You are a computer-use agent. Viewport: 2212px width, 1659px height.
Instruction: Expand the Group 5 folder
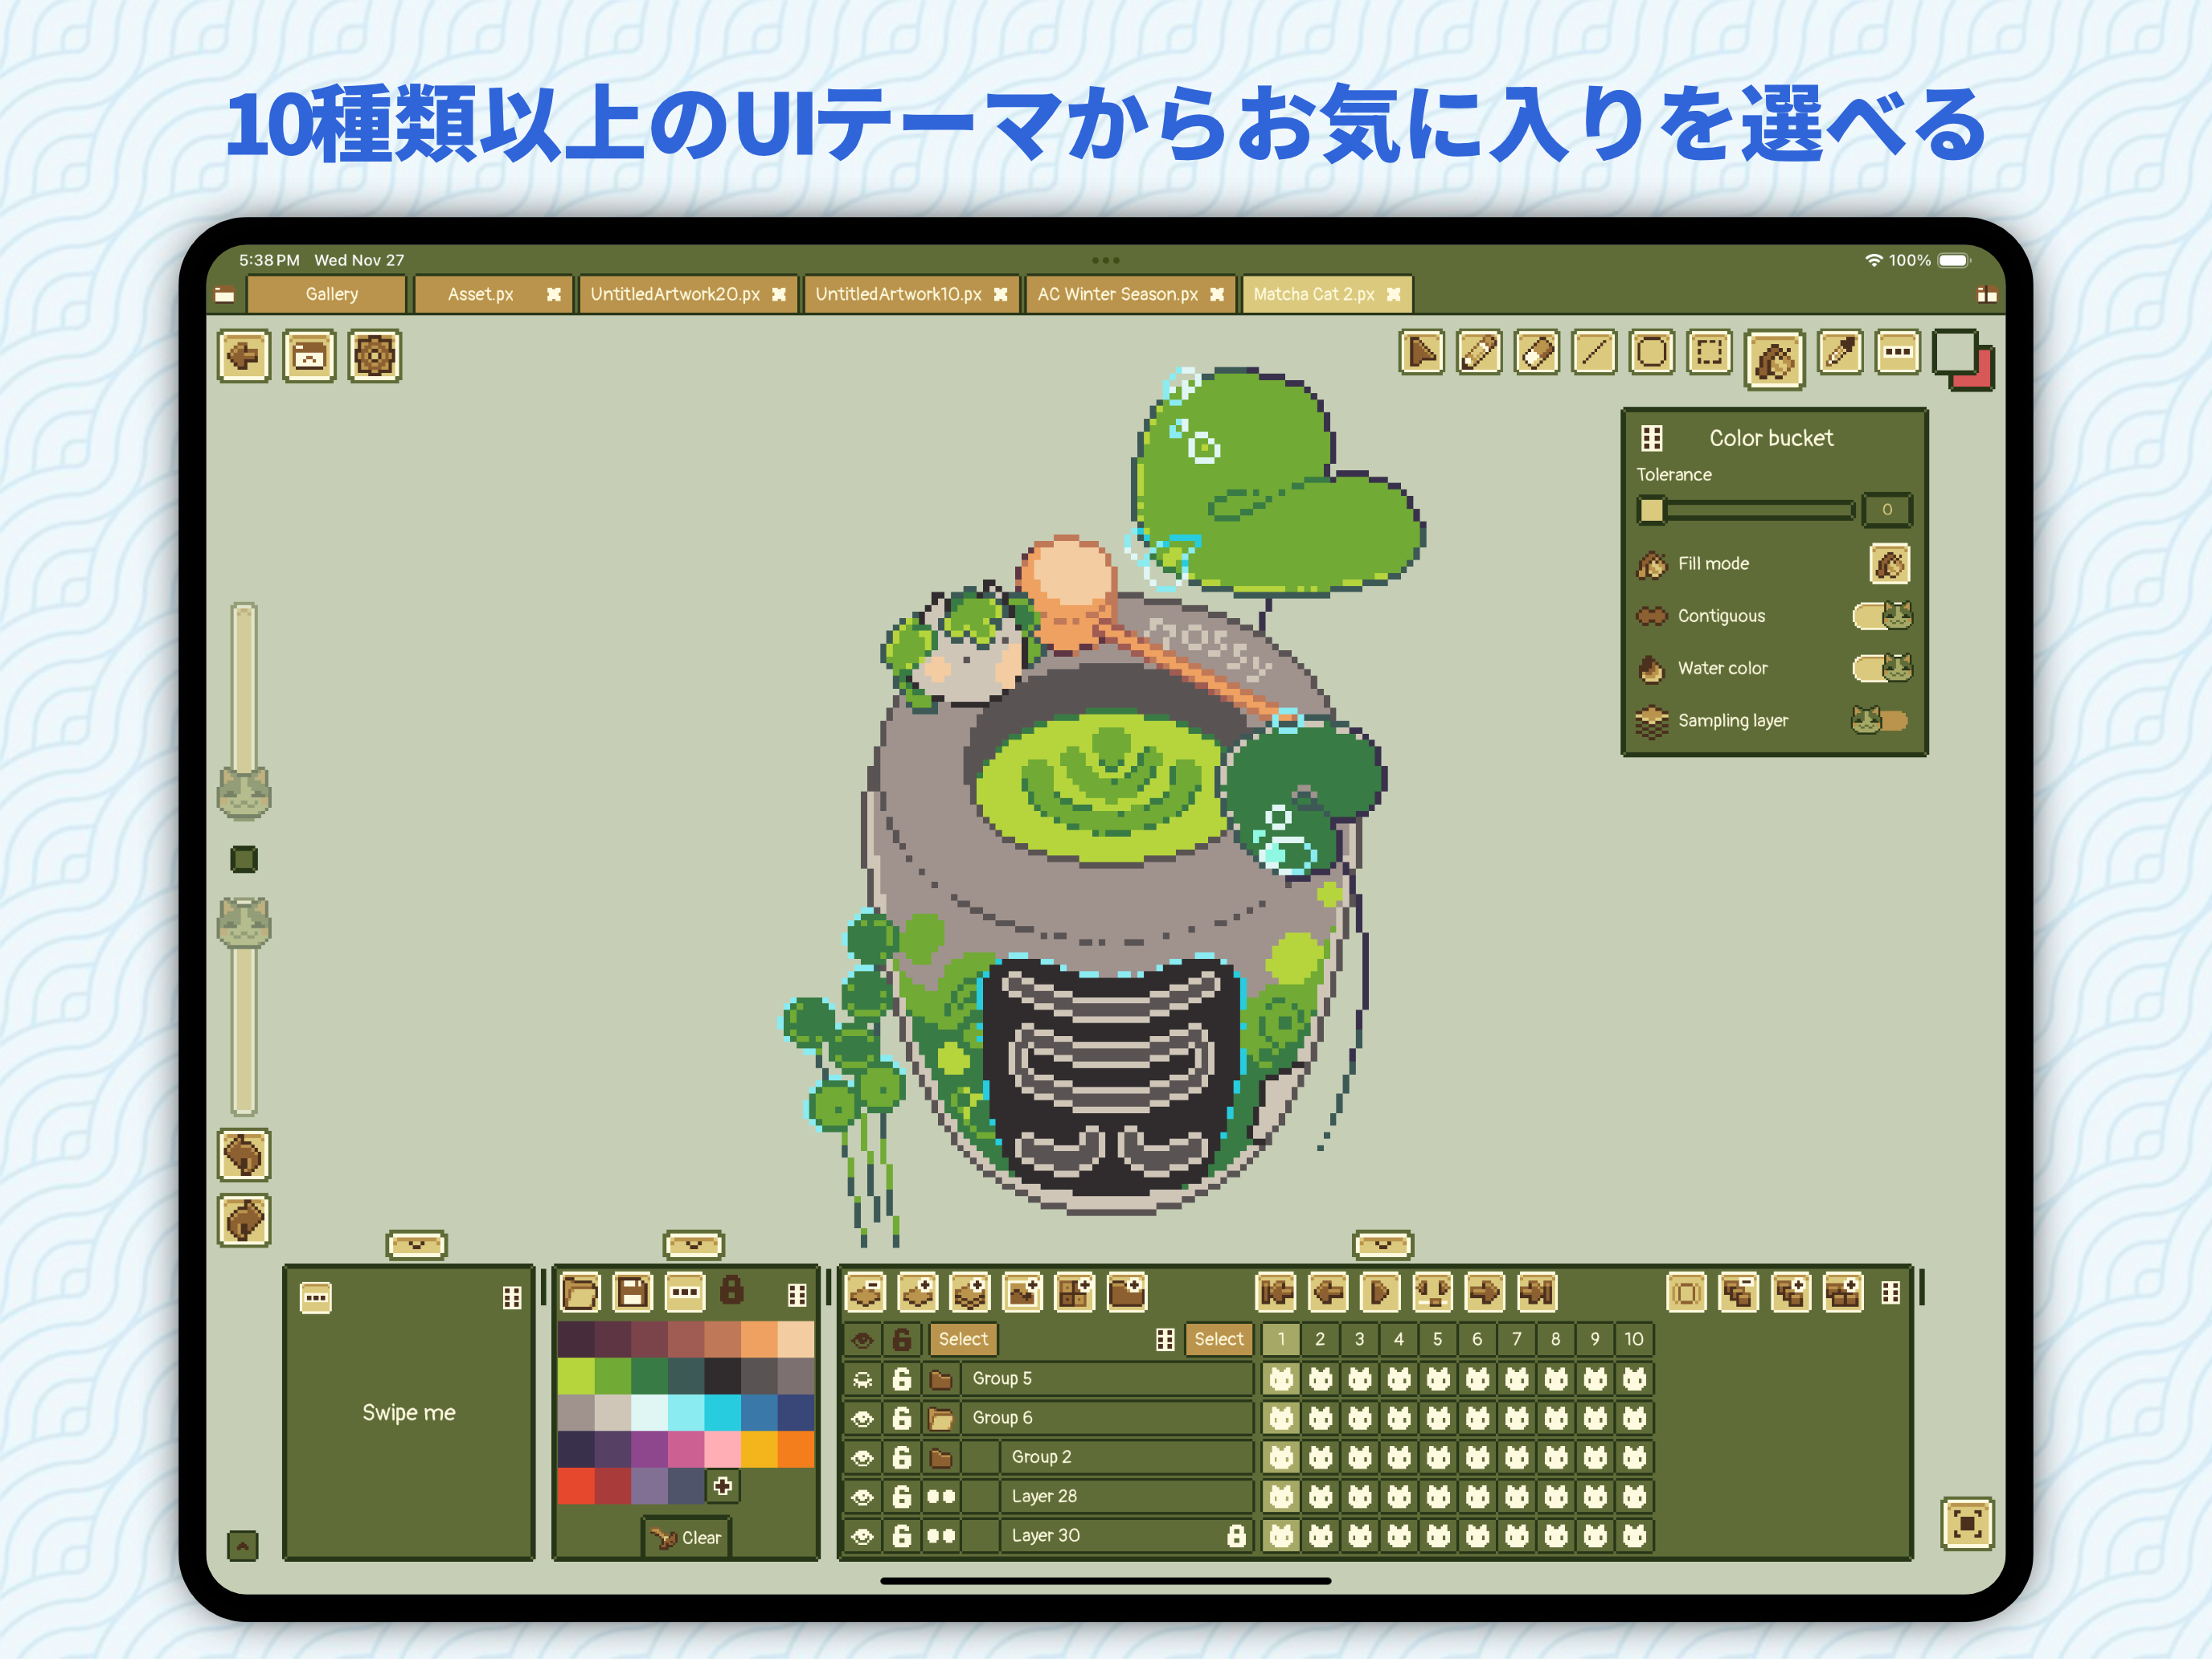coord(940,1379)
